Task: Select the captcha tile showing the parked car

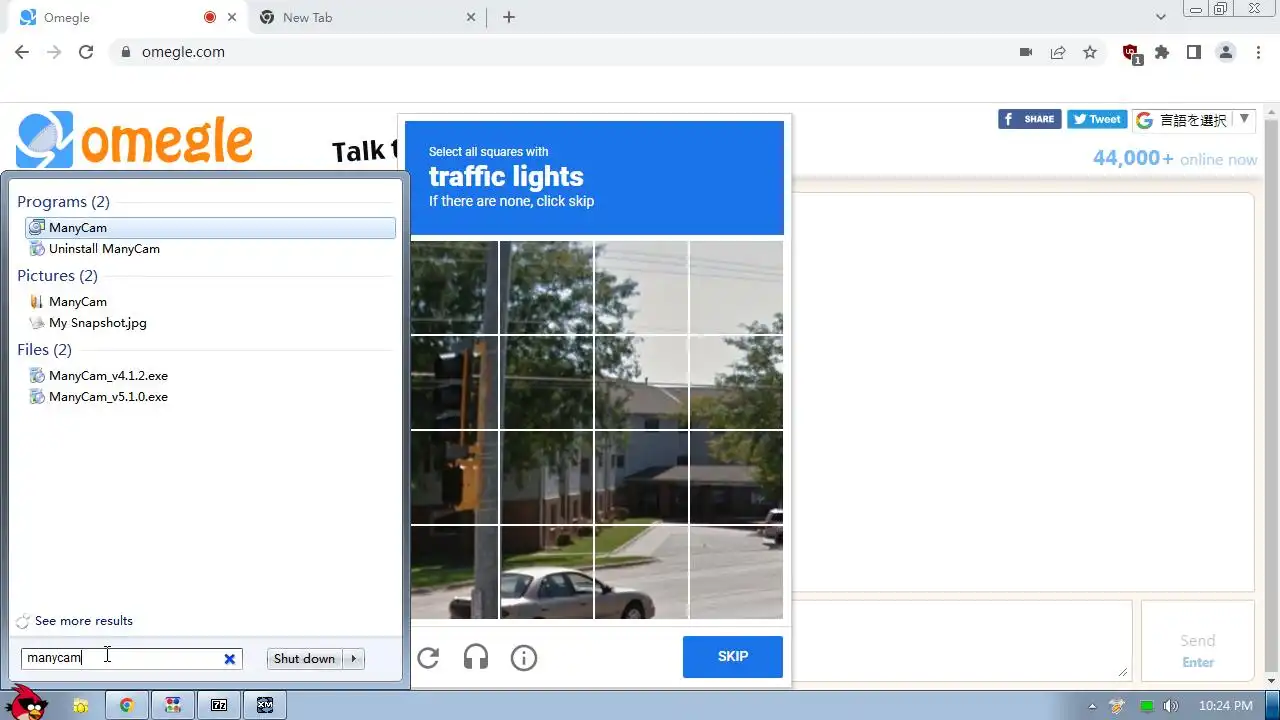Action: coord(547,572)
